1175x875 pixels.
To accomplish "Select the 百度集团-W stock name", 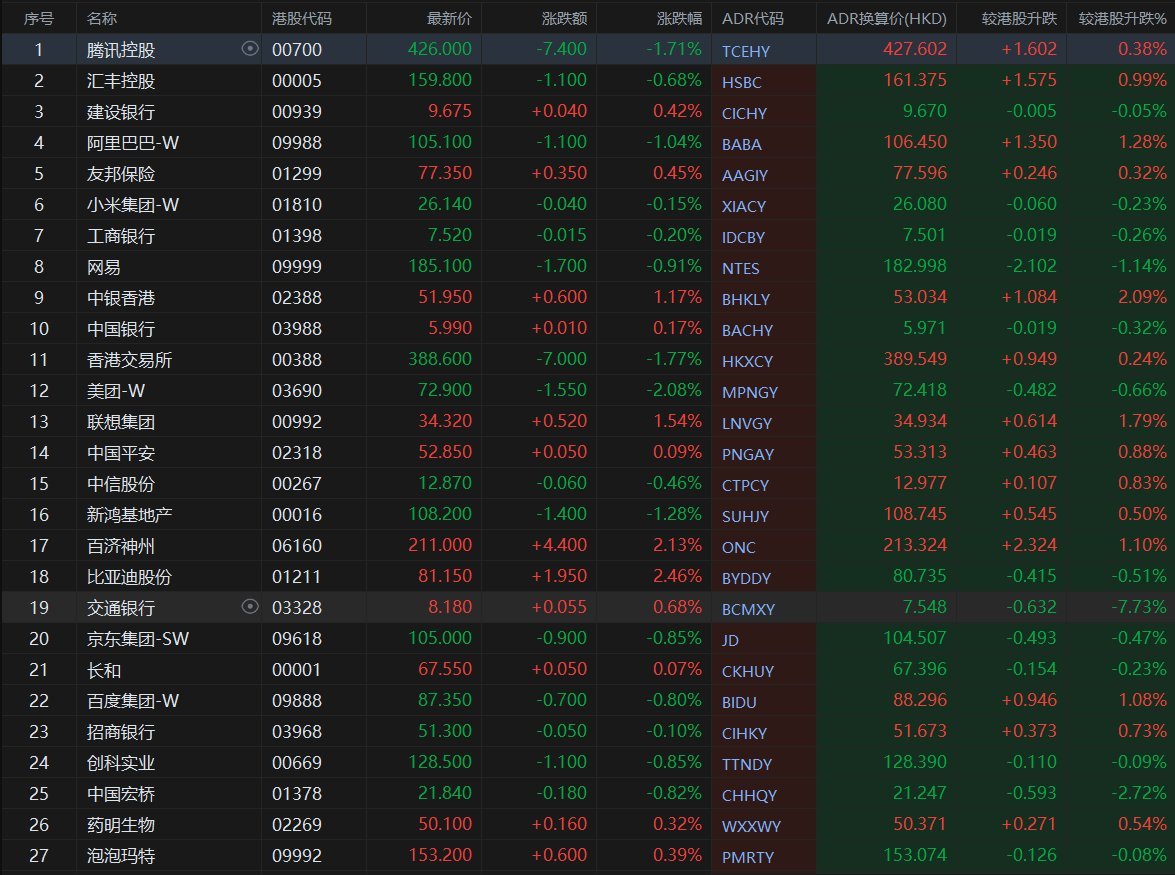I will tap(133, 701).
